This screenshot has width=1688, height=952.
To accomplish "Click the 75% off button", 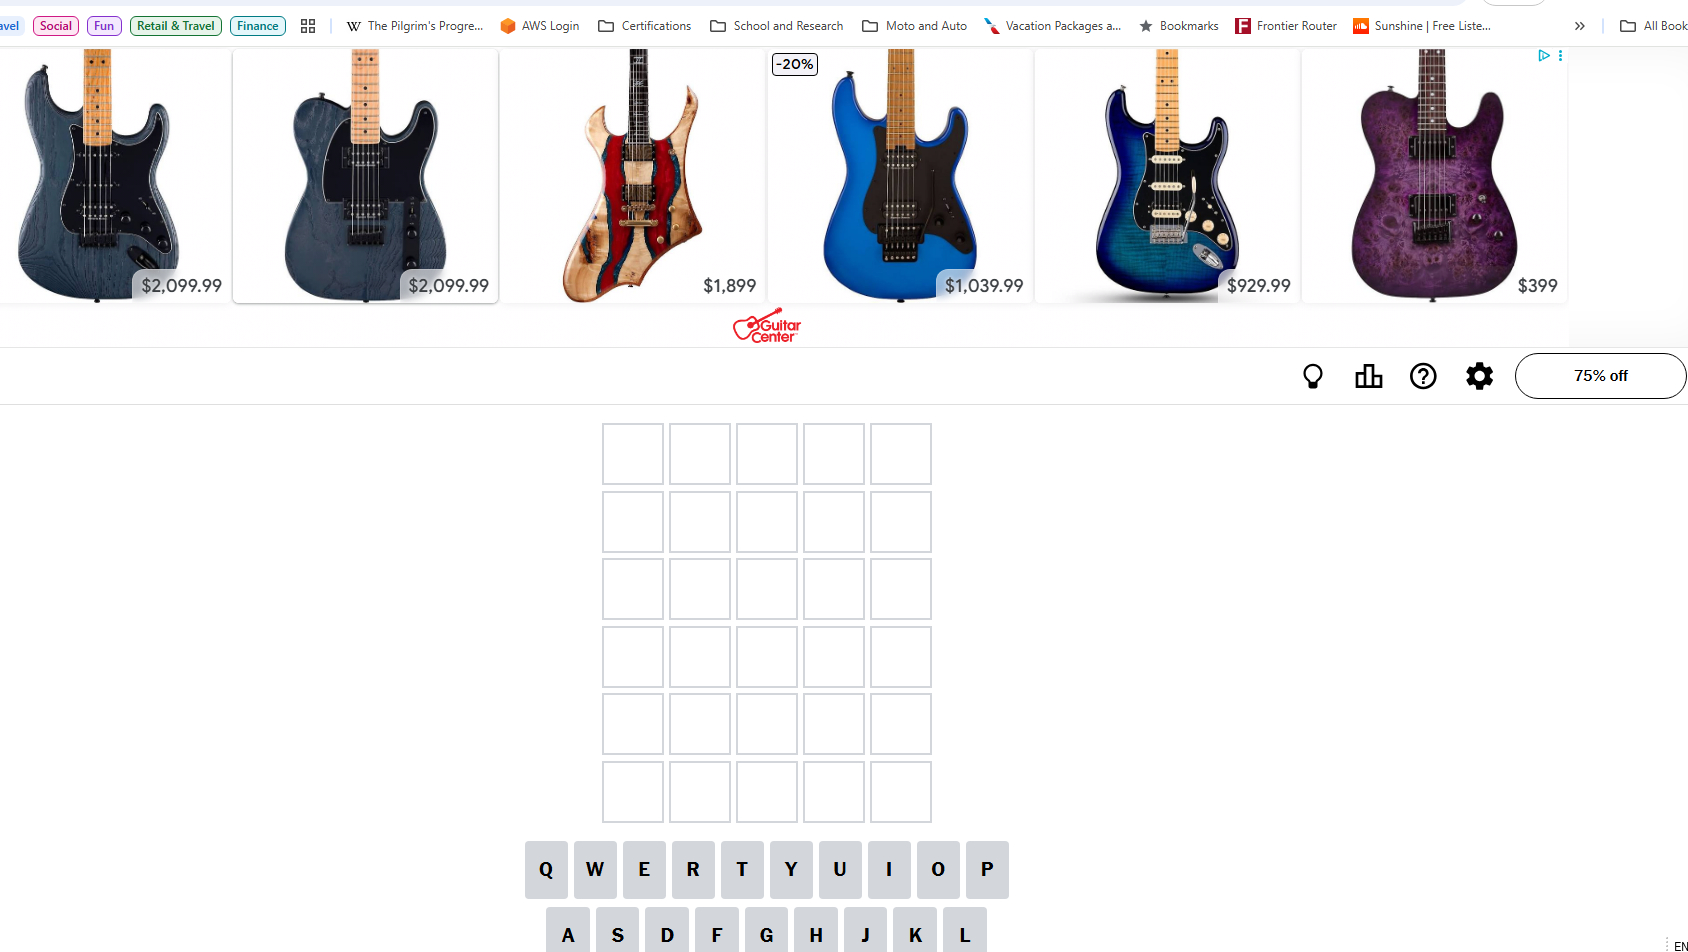I will click(1600, 376).
